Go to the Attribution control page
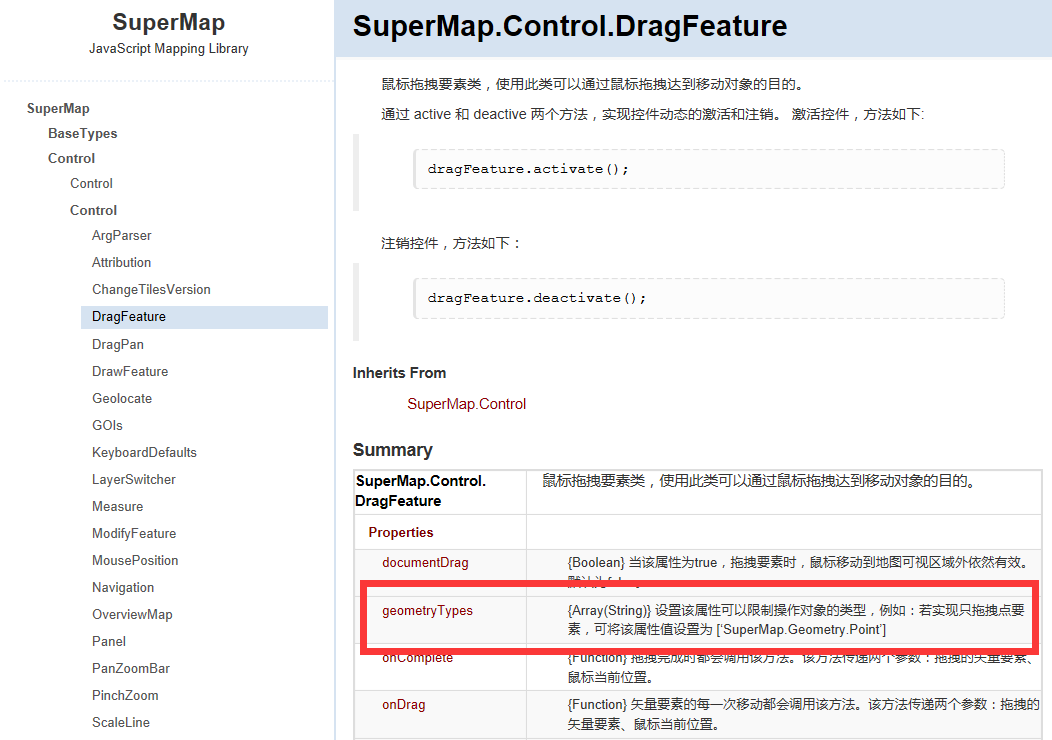This screenshot has width=1052, height=740. click(x=121, y=262)
